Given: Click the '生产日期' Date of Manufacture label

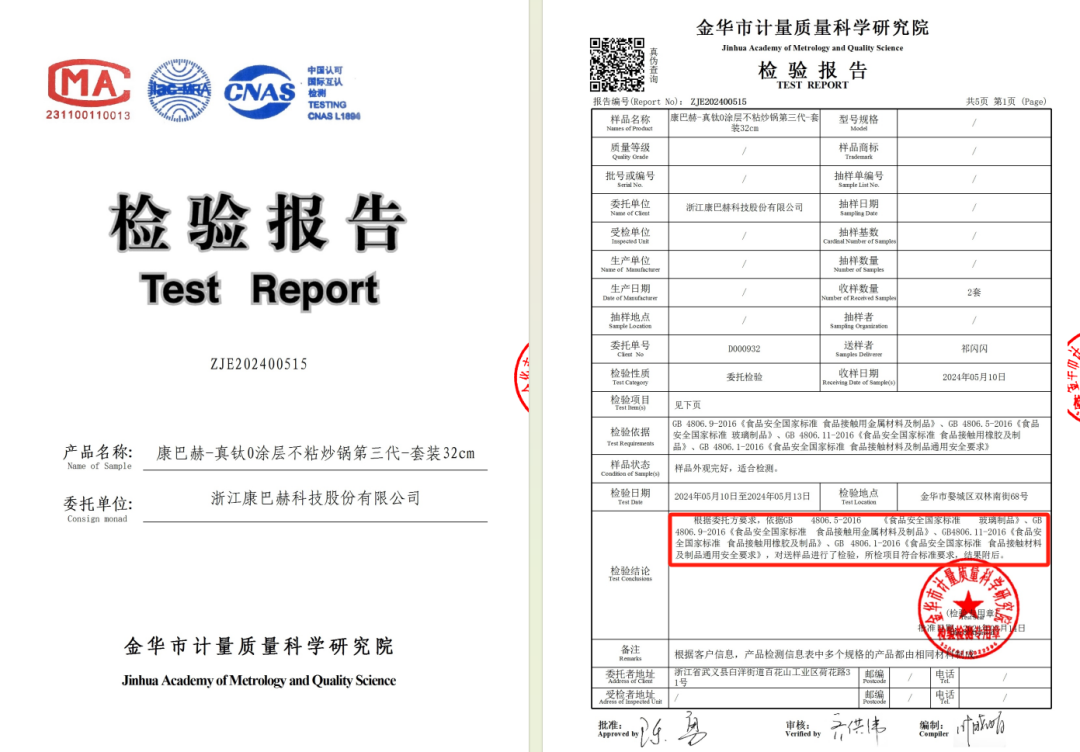Looking at the screenshot, I should [x=630, y=289].
